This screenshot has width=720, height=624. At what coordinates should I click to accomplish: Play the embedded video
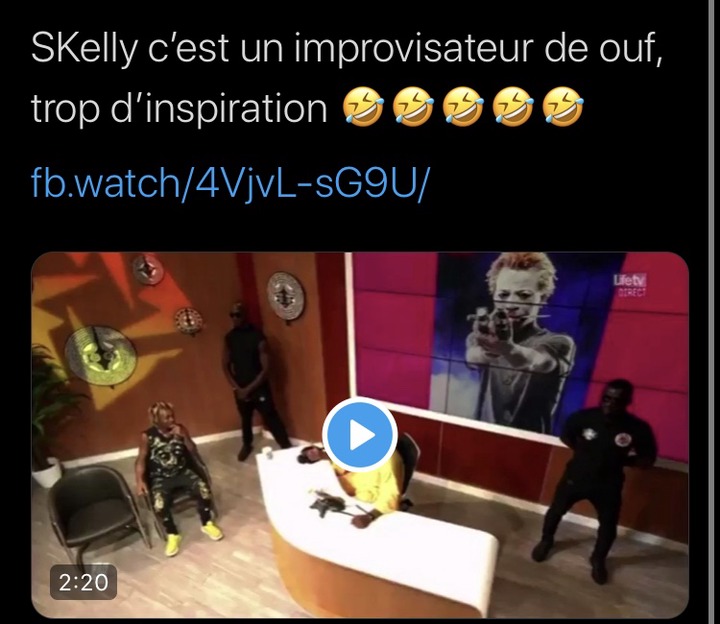(x=360, y=434)
